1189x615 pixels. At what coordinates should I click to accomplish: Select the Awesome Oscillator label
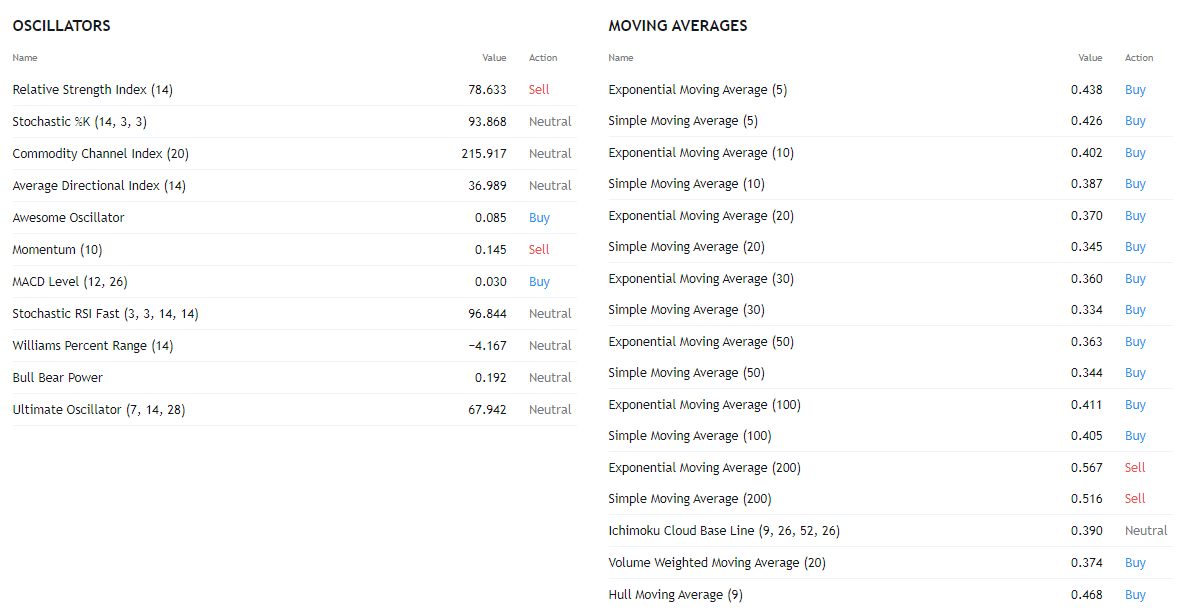tap(68, 218)
